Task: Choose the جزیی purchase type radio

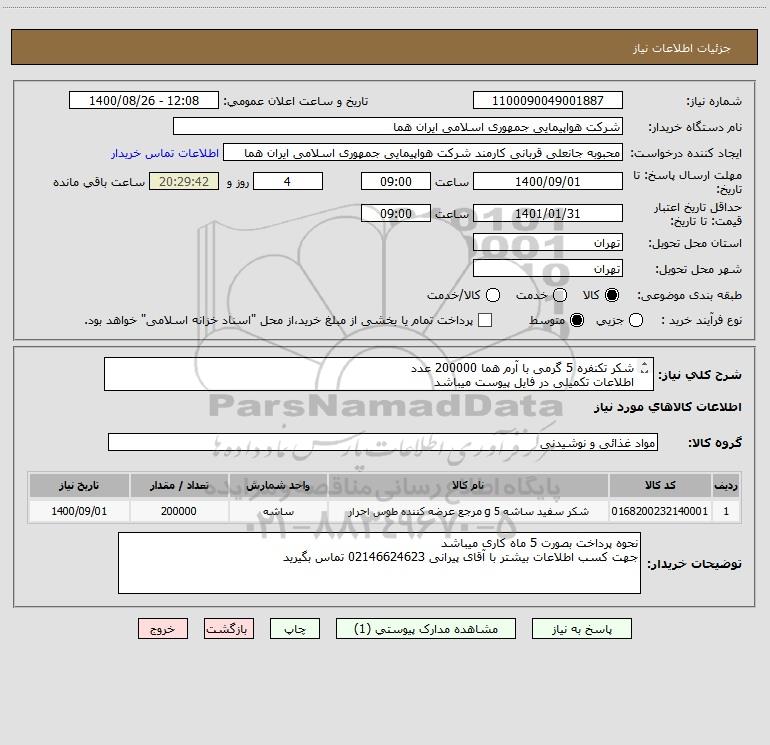Action: tap(636, 321)
